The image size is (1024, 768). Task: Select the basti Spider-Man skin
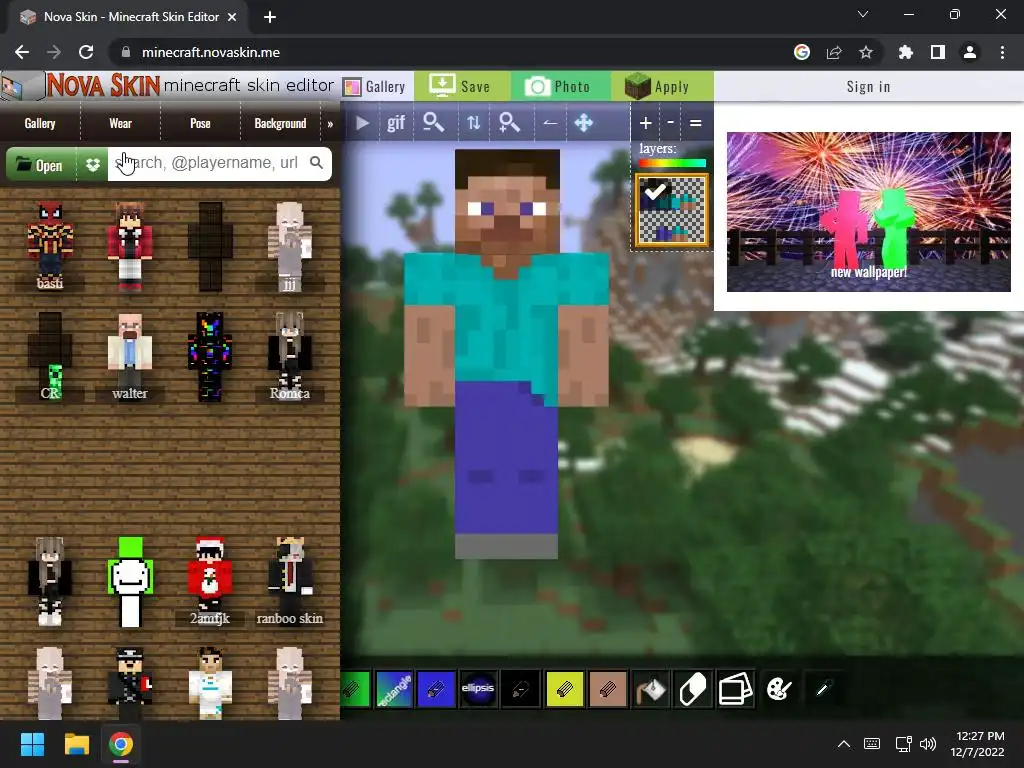point(50,246)
